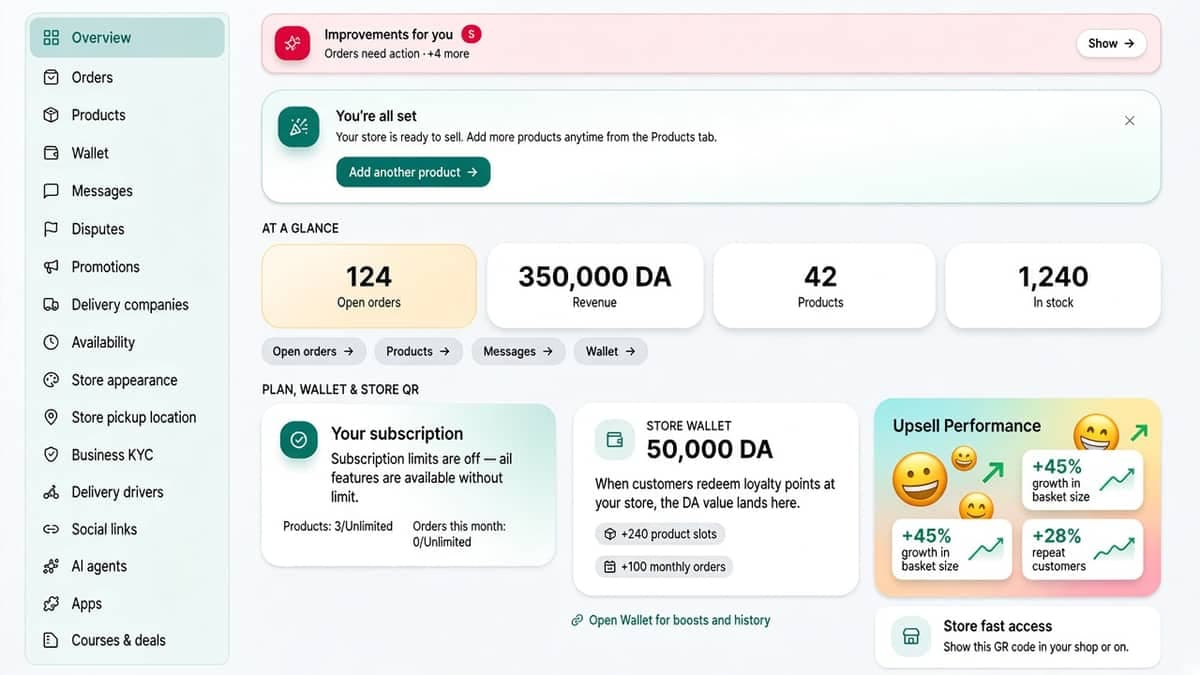Click the Disputes flag icon
Image resolution: width=1200 pixels, height=675 pixels.
pos(51,229)
